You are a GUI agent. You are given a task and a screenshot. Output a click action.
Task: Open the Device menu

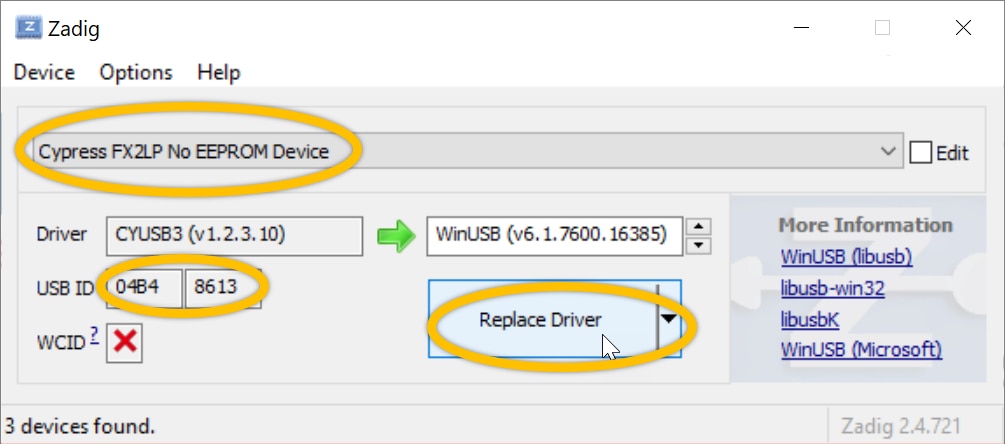44,72
